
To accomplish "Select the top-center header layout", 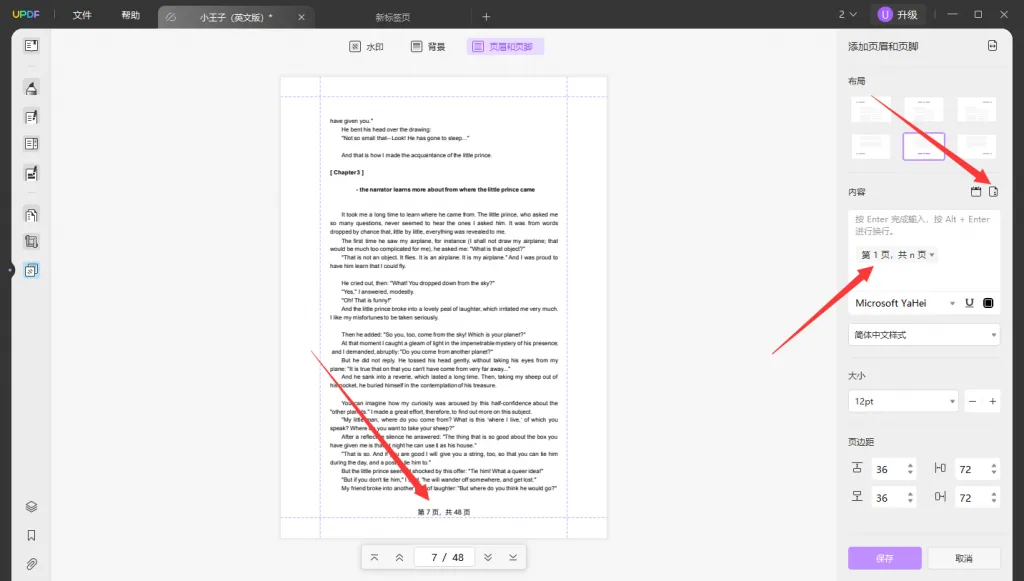I will click(x=923, y=109).
